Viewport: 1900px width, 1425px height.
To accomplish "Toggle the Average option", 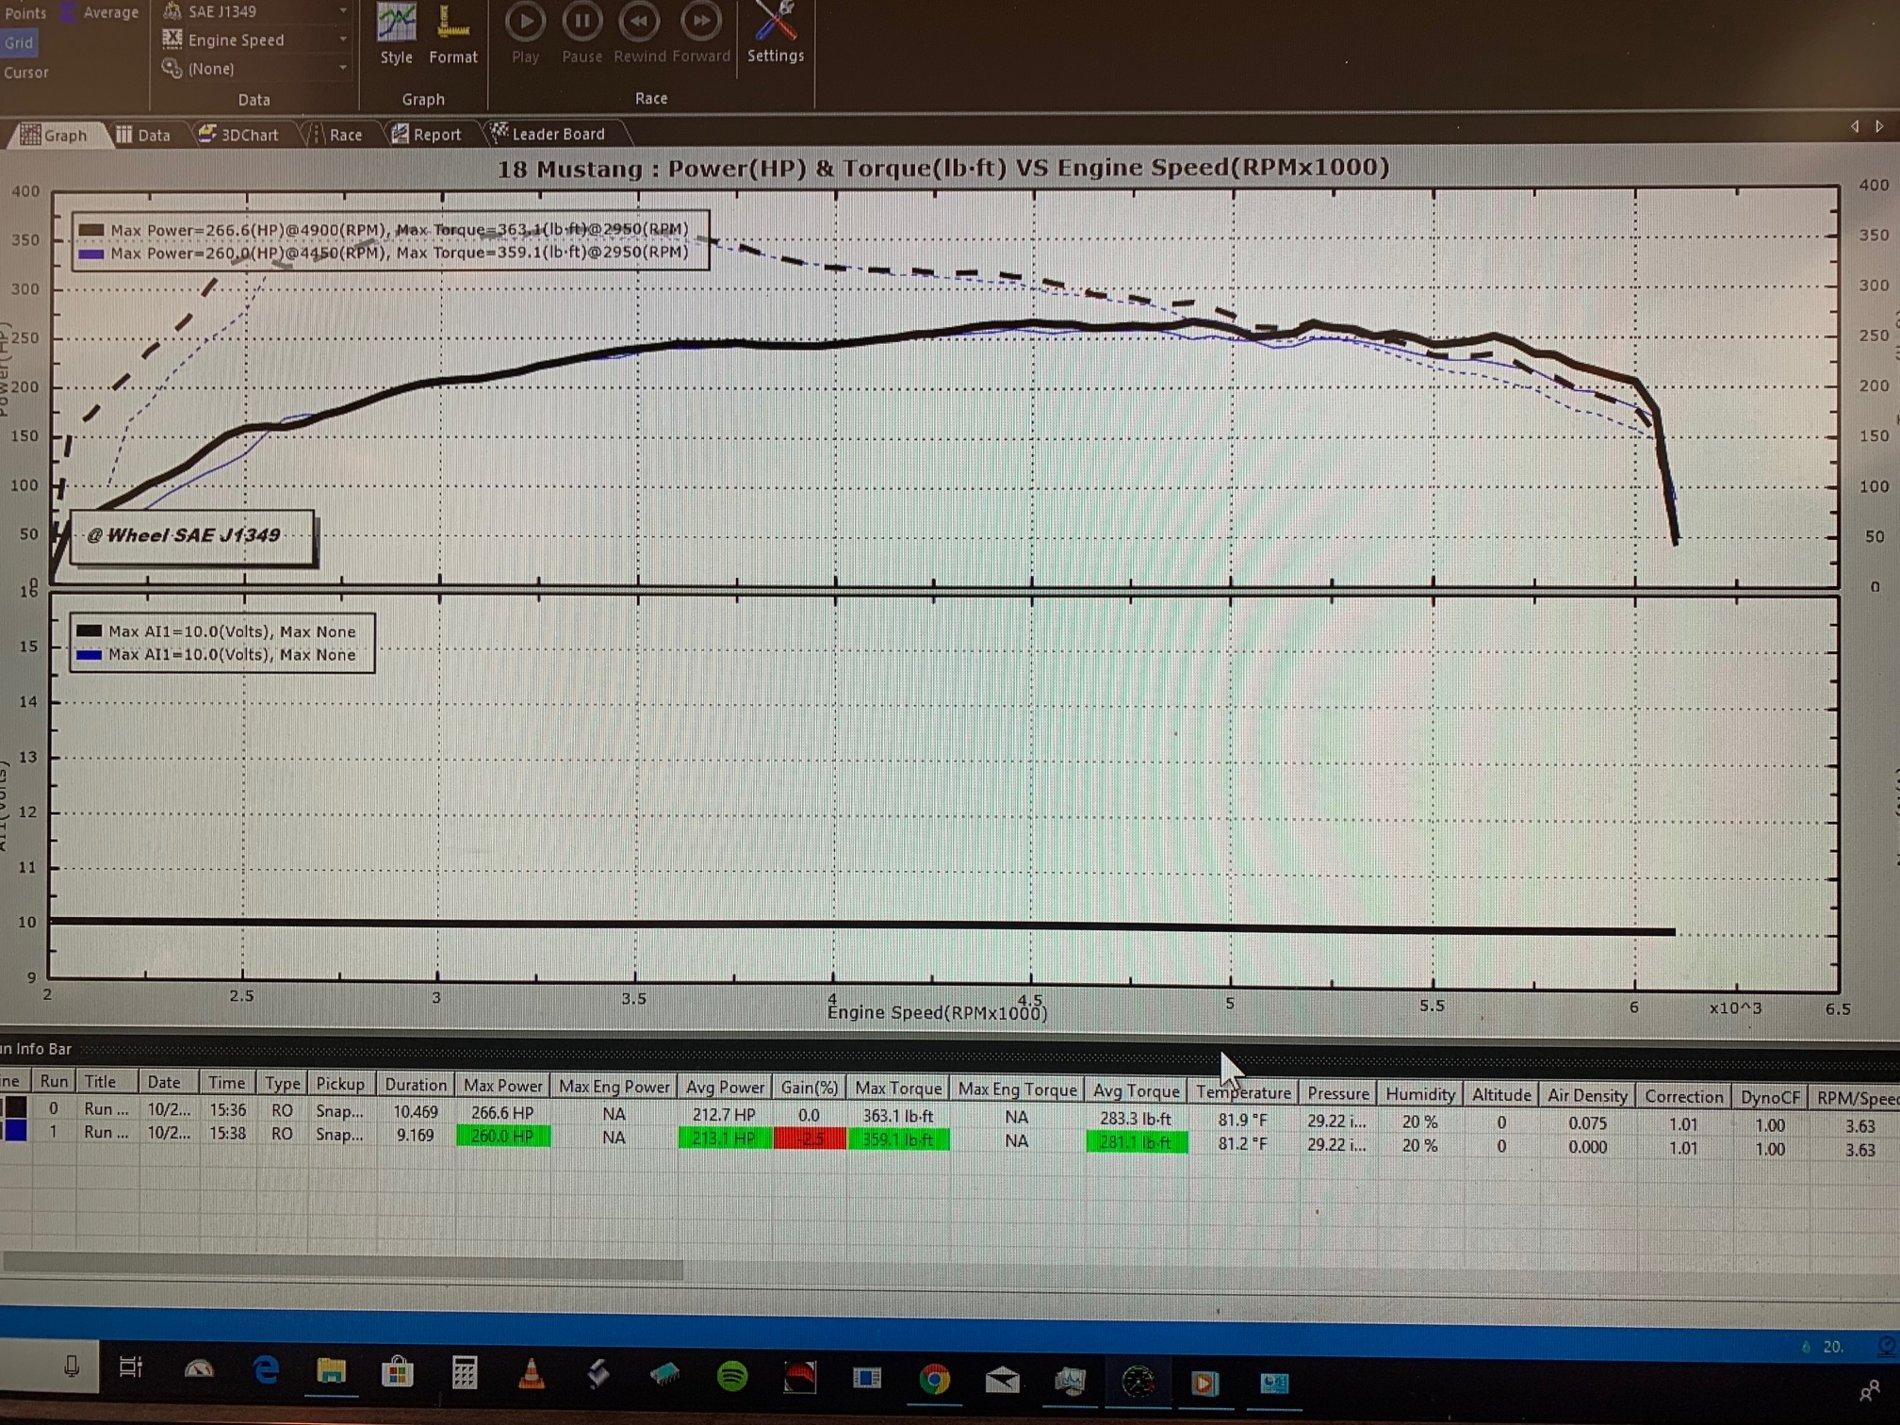I will click(101, 12).
